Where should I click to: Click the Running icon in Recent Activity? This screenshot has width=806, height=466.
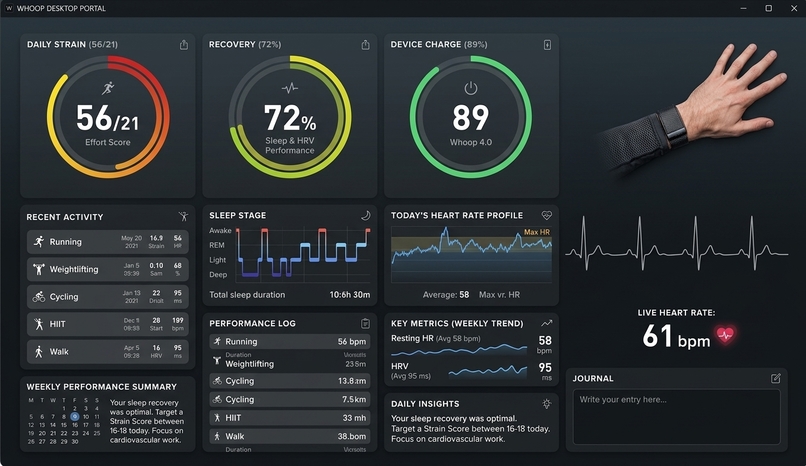[x=39, y=241]
